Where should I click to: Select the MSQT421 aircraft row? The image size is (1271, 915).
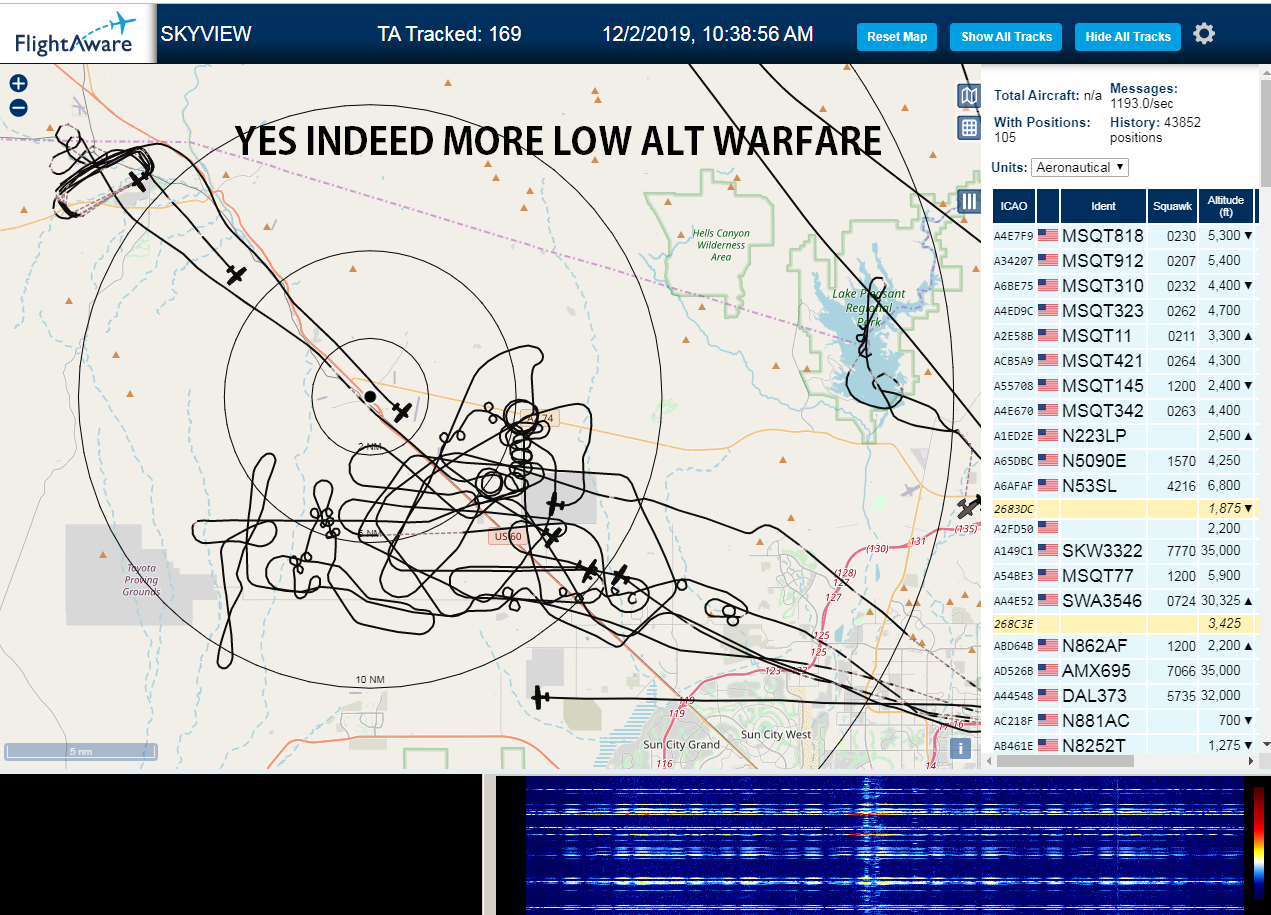click(1124, 361)
